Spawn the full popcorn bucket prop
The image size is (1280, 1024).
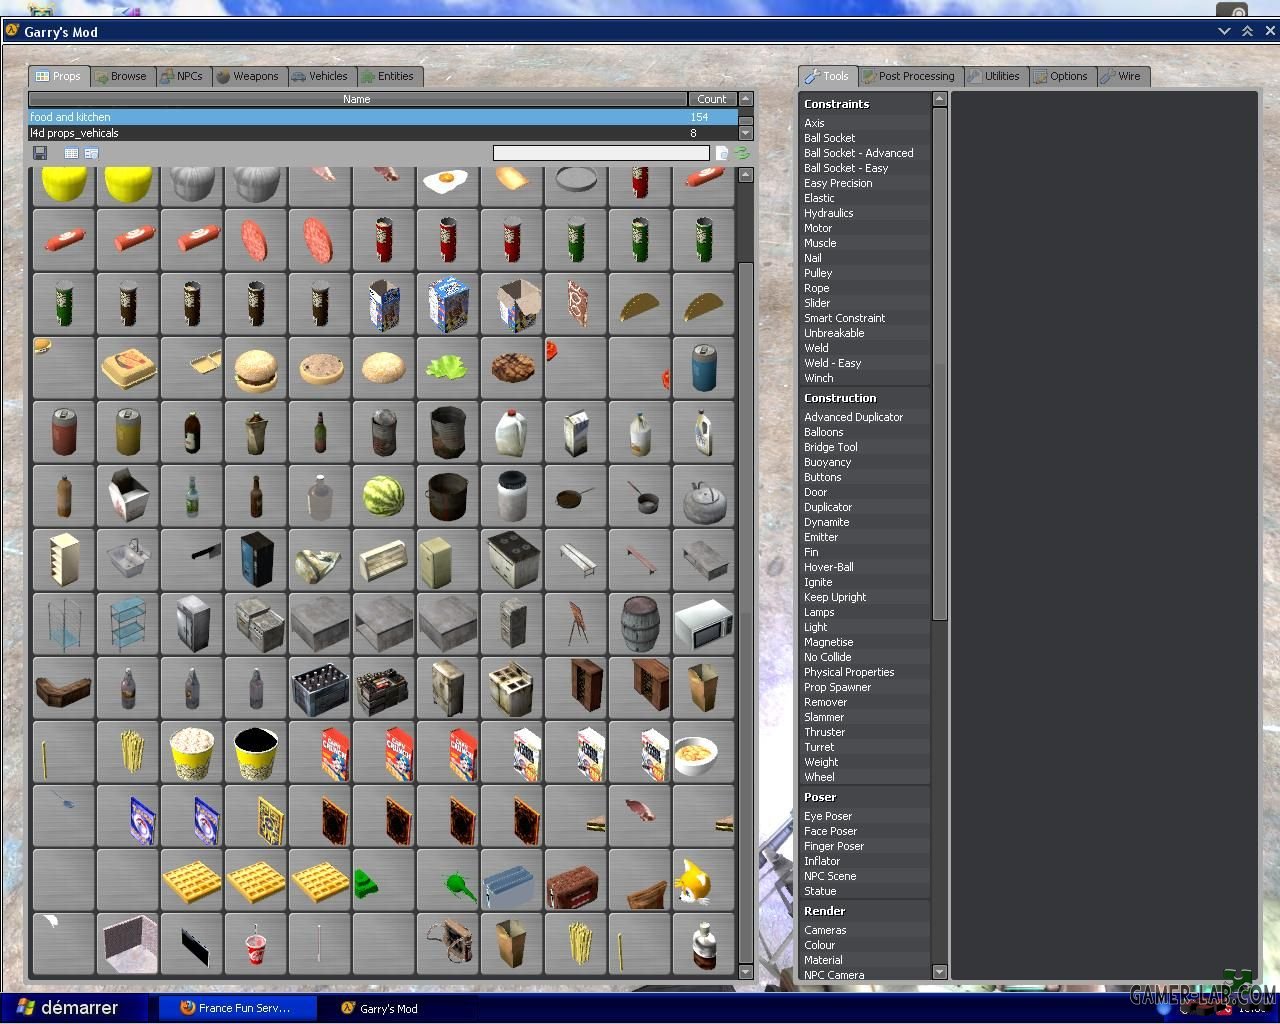click(191, 752)
